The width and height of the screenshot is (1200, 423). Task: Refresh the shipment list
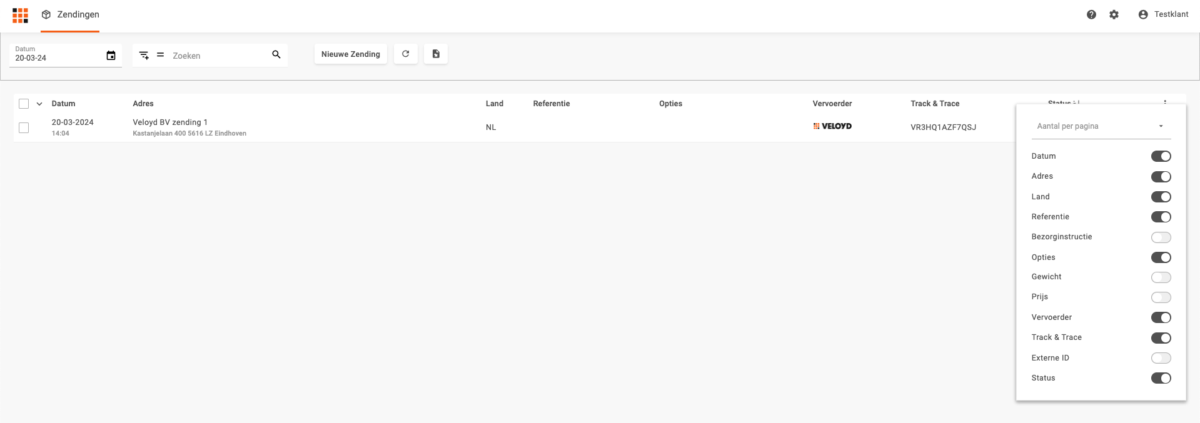click(405, 54)
